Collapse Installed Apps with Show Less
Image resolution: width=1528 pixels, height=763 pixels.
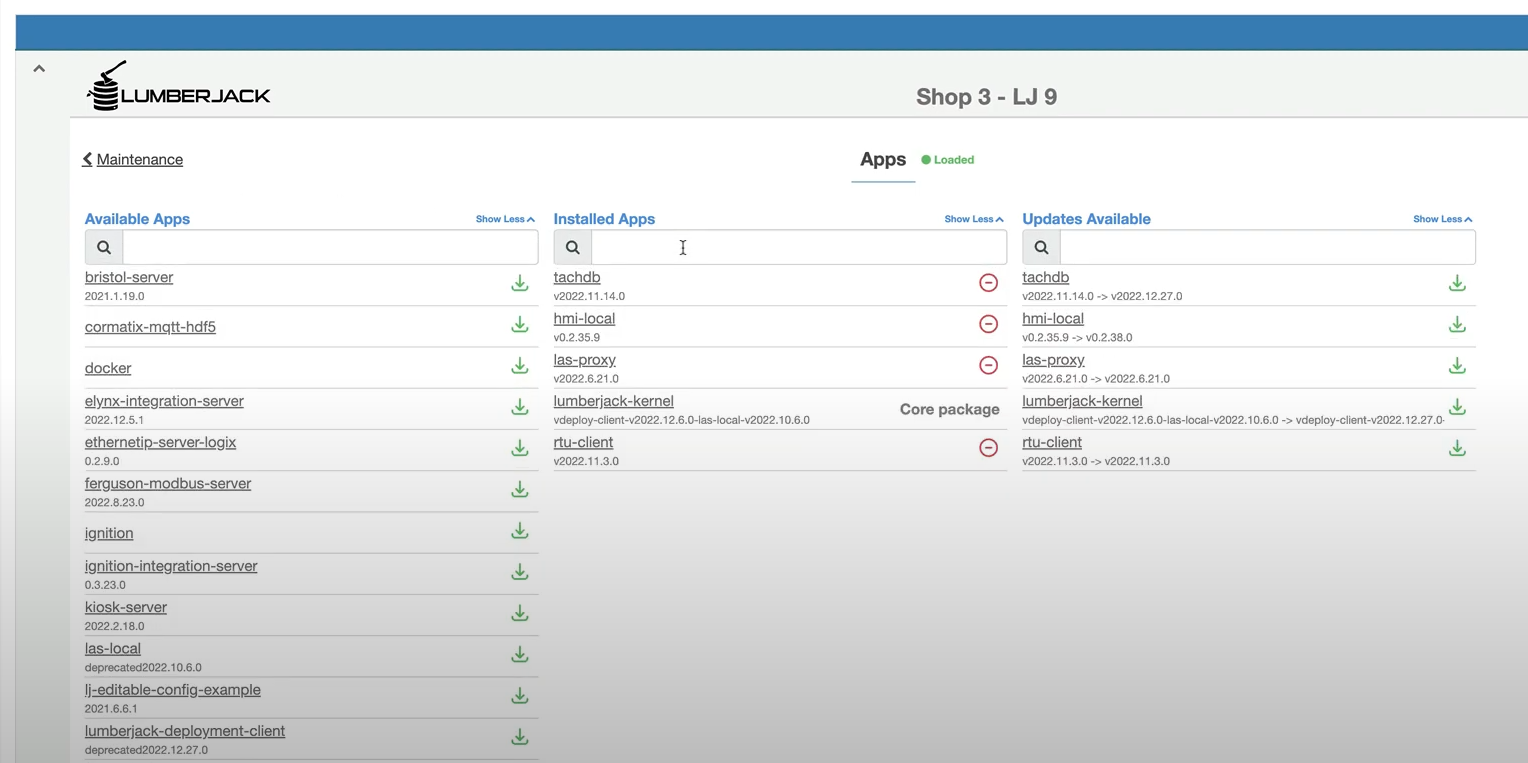[x=974, y=219]
